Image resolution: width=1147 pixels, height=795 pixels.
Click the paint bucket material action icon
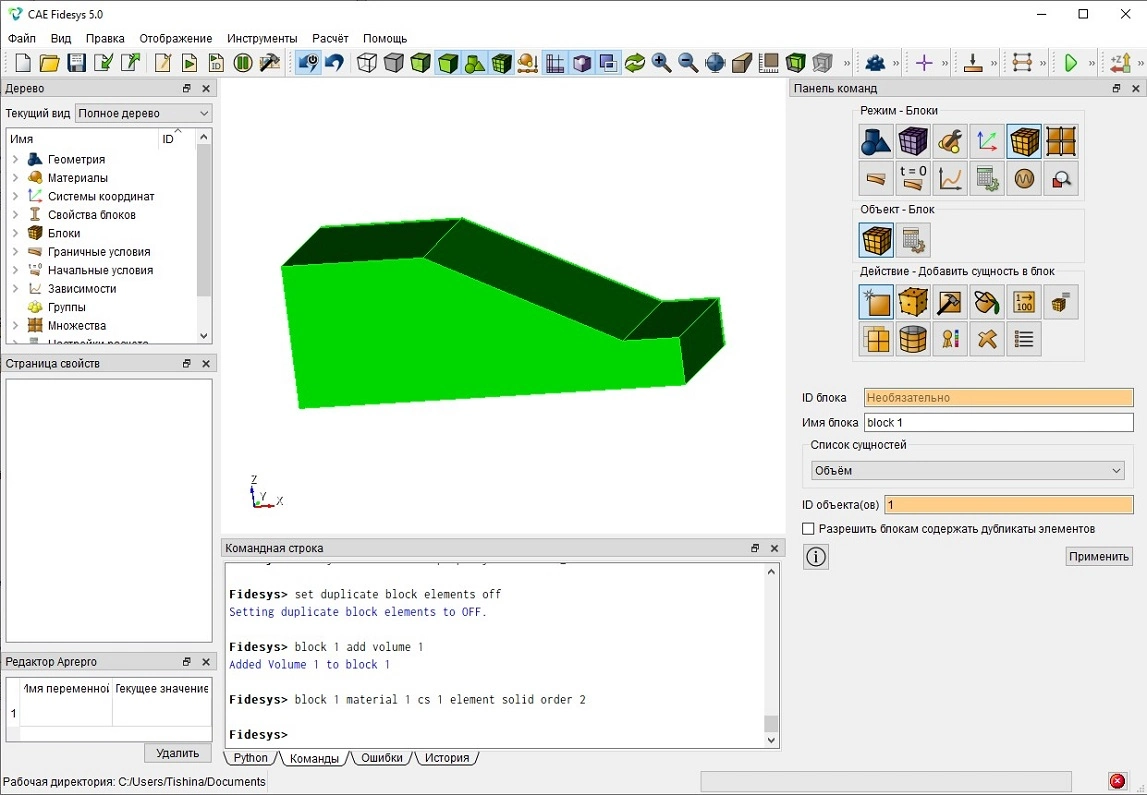(x=987, y=302)
